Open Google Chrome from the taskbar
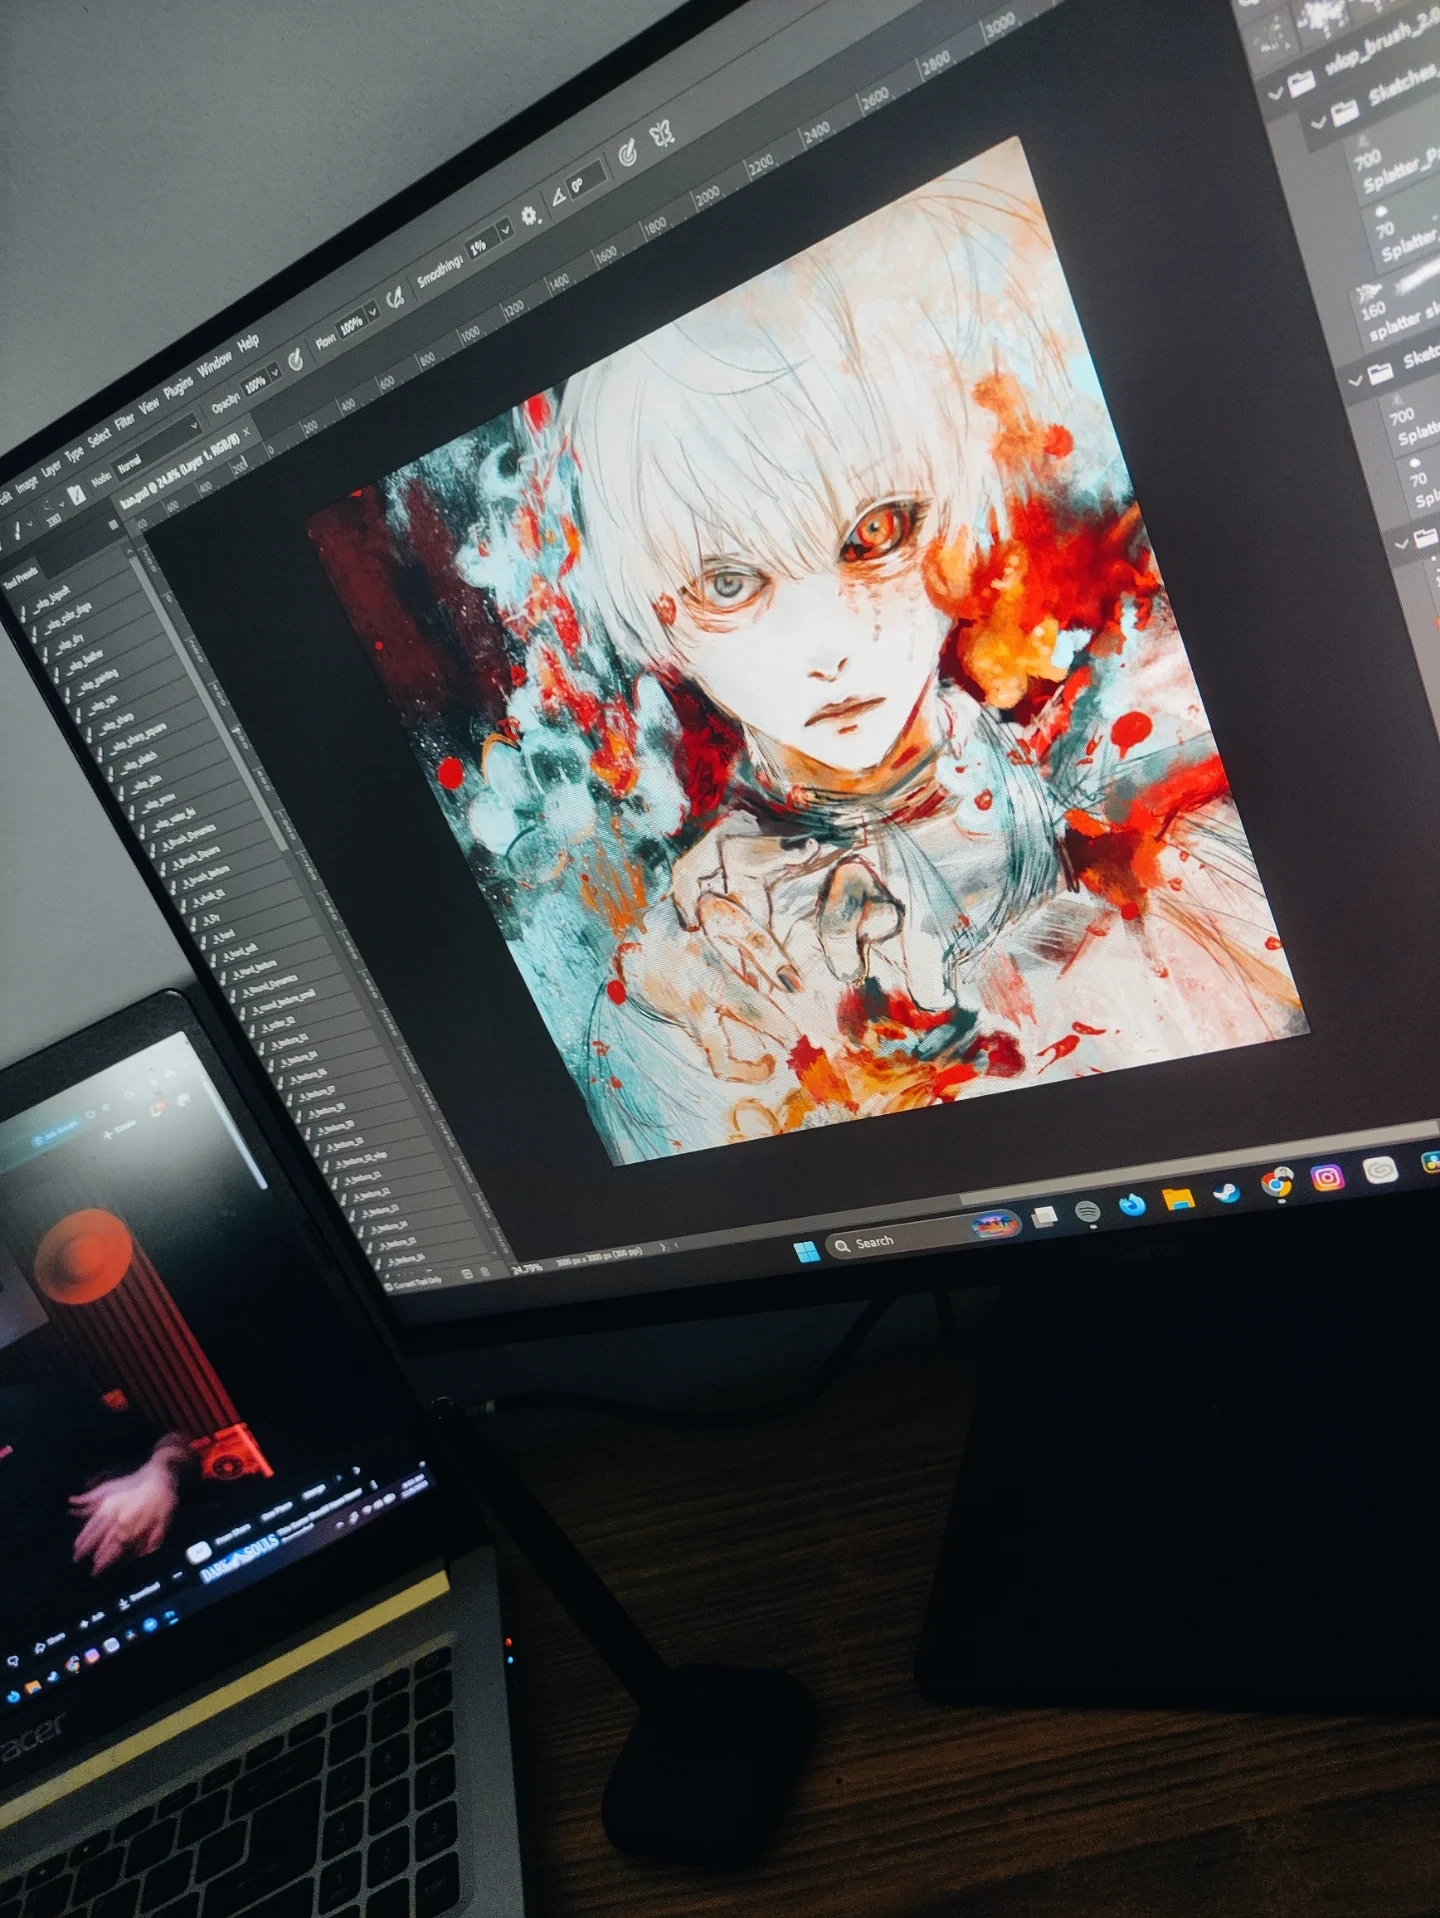This screenshot has height=1918, width=1440. tap(1276, 1184)
